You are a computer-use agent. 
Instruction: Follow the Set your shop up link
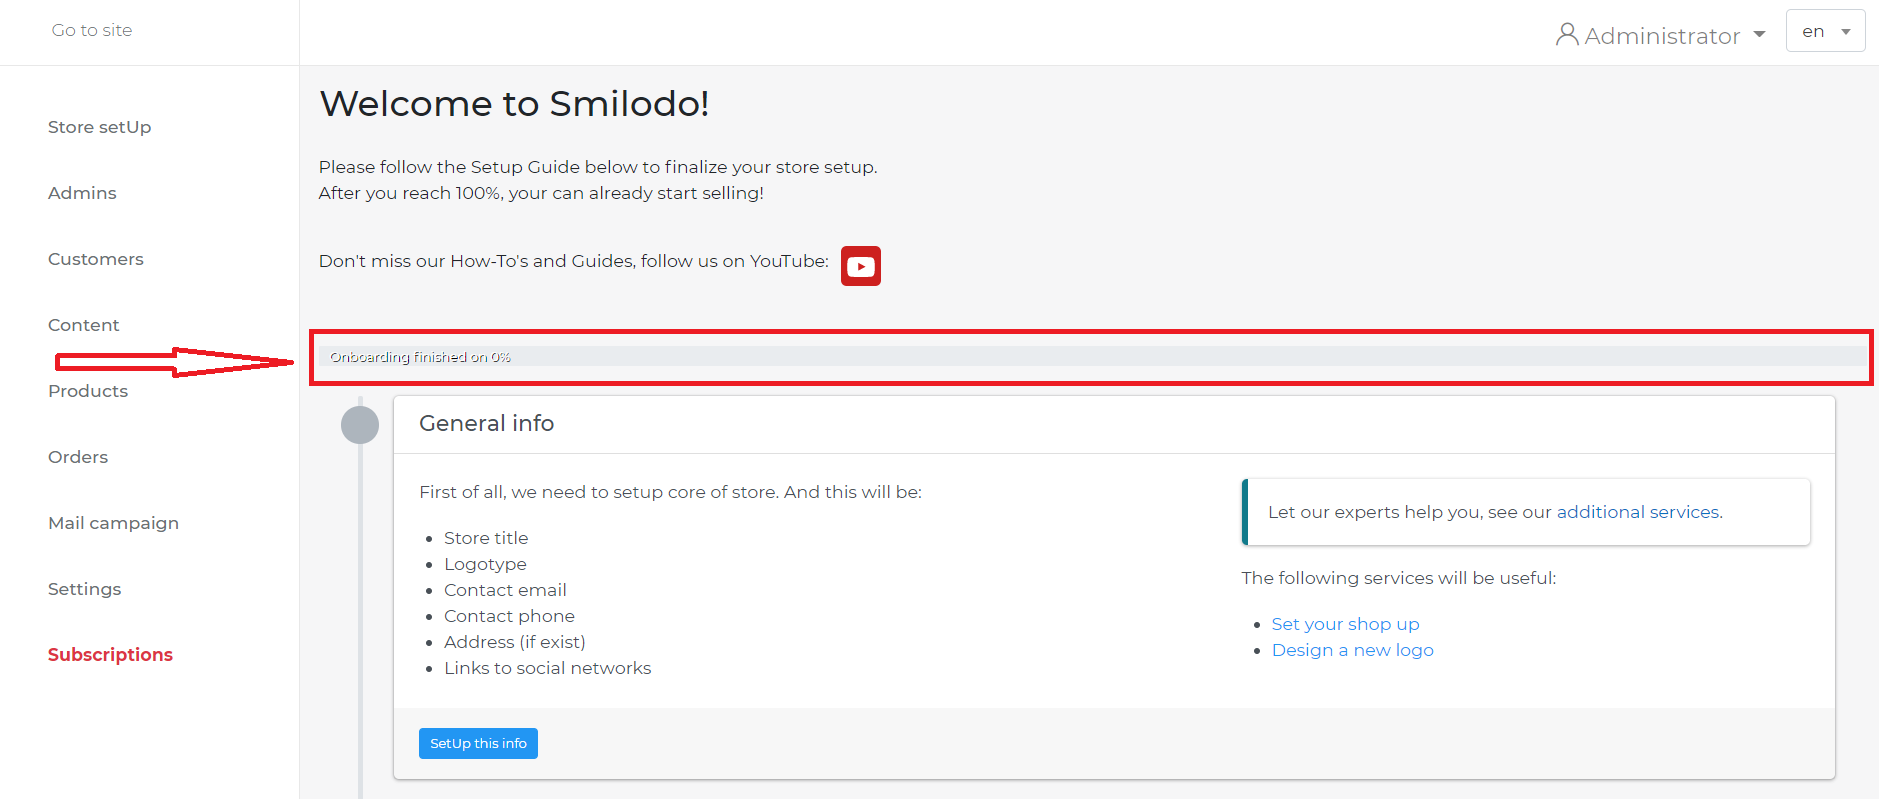click(1345, 624)
